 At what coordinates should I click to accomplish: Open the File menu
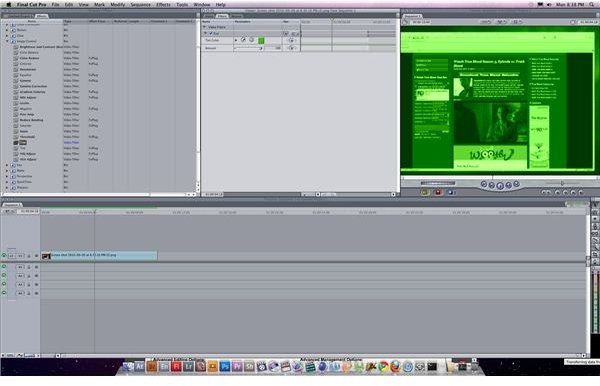click(55, 5)
